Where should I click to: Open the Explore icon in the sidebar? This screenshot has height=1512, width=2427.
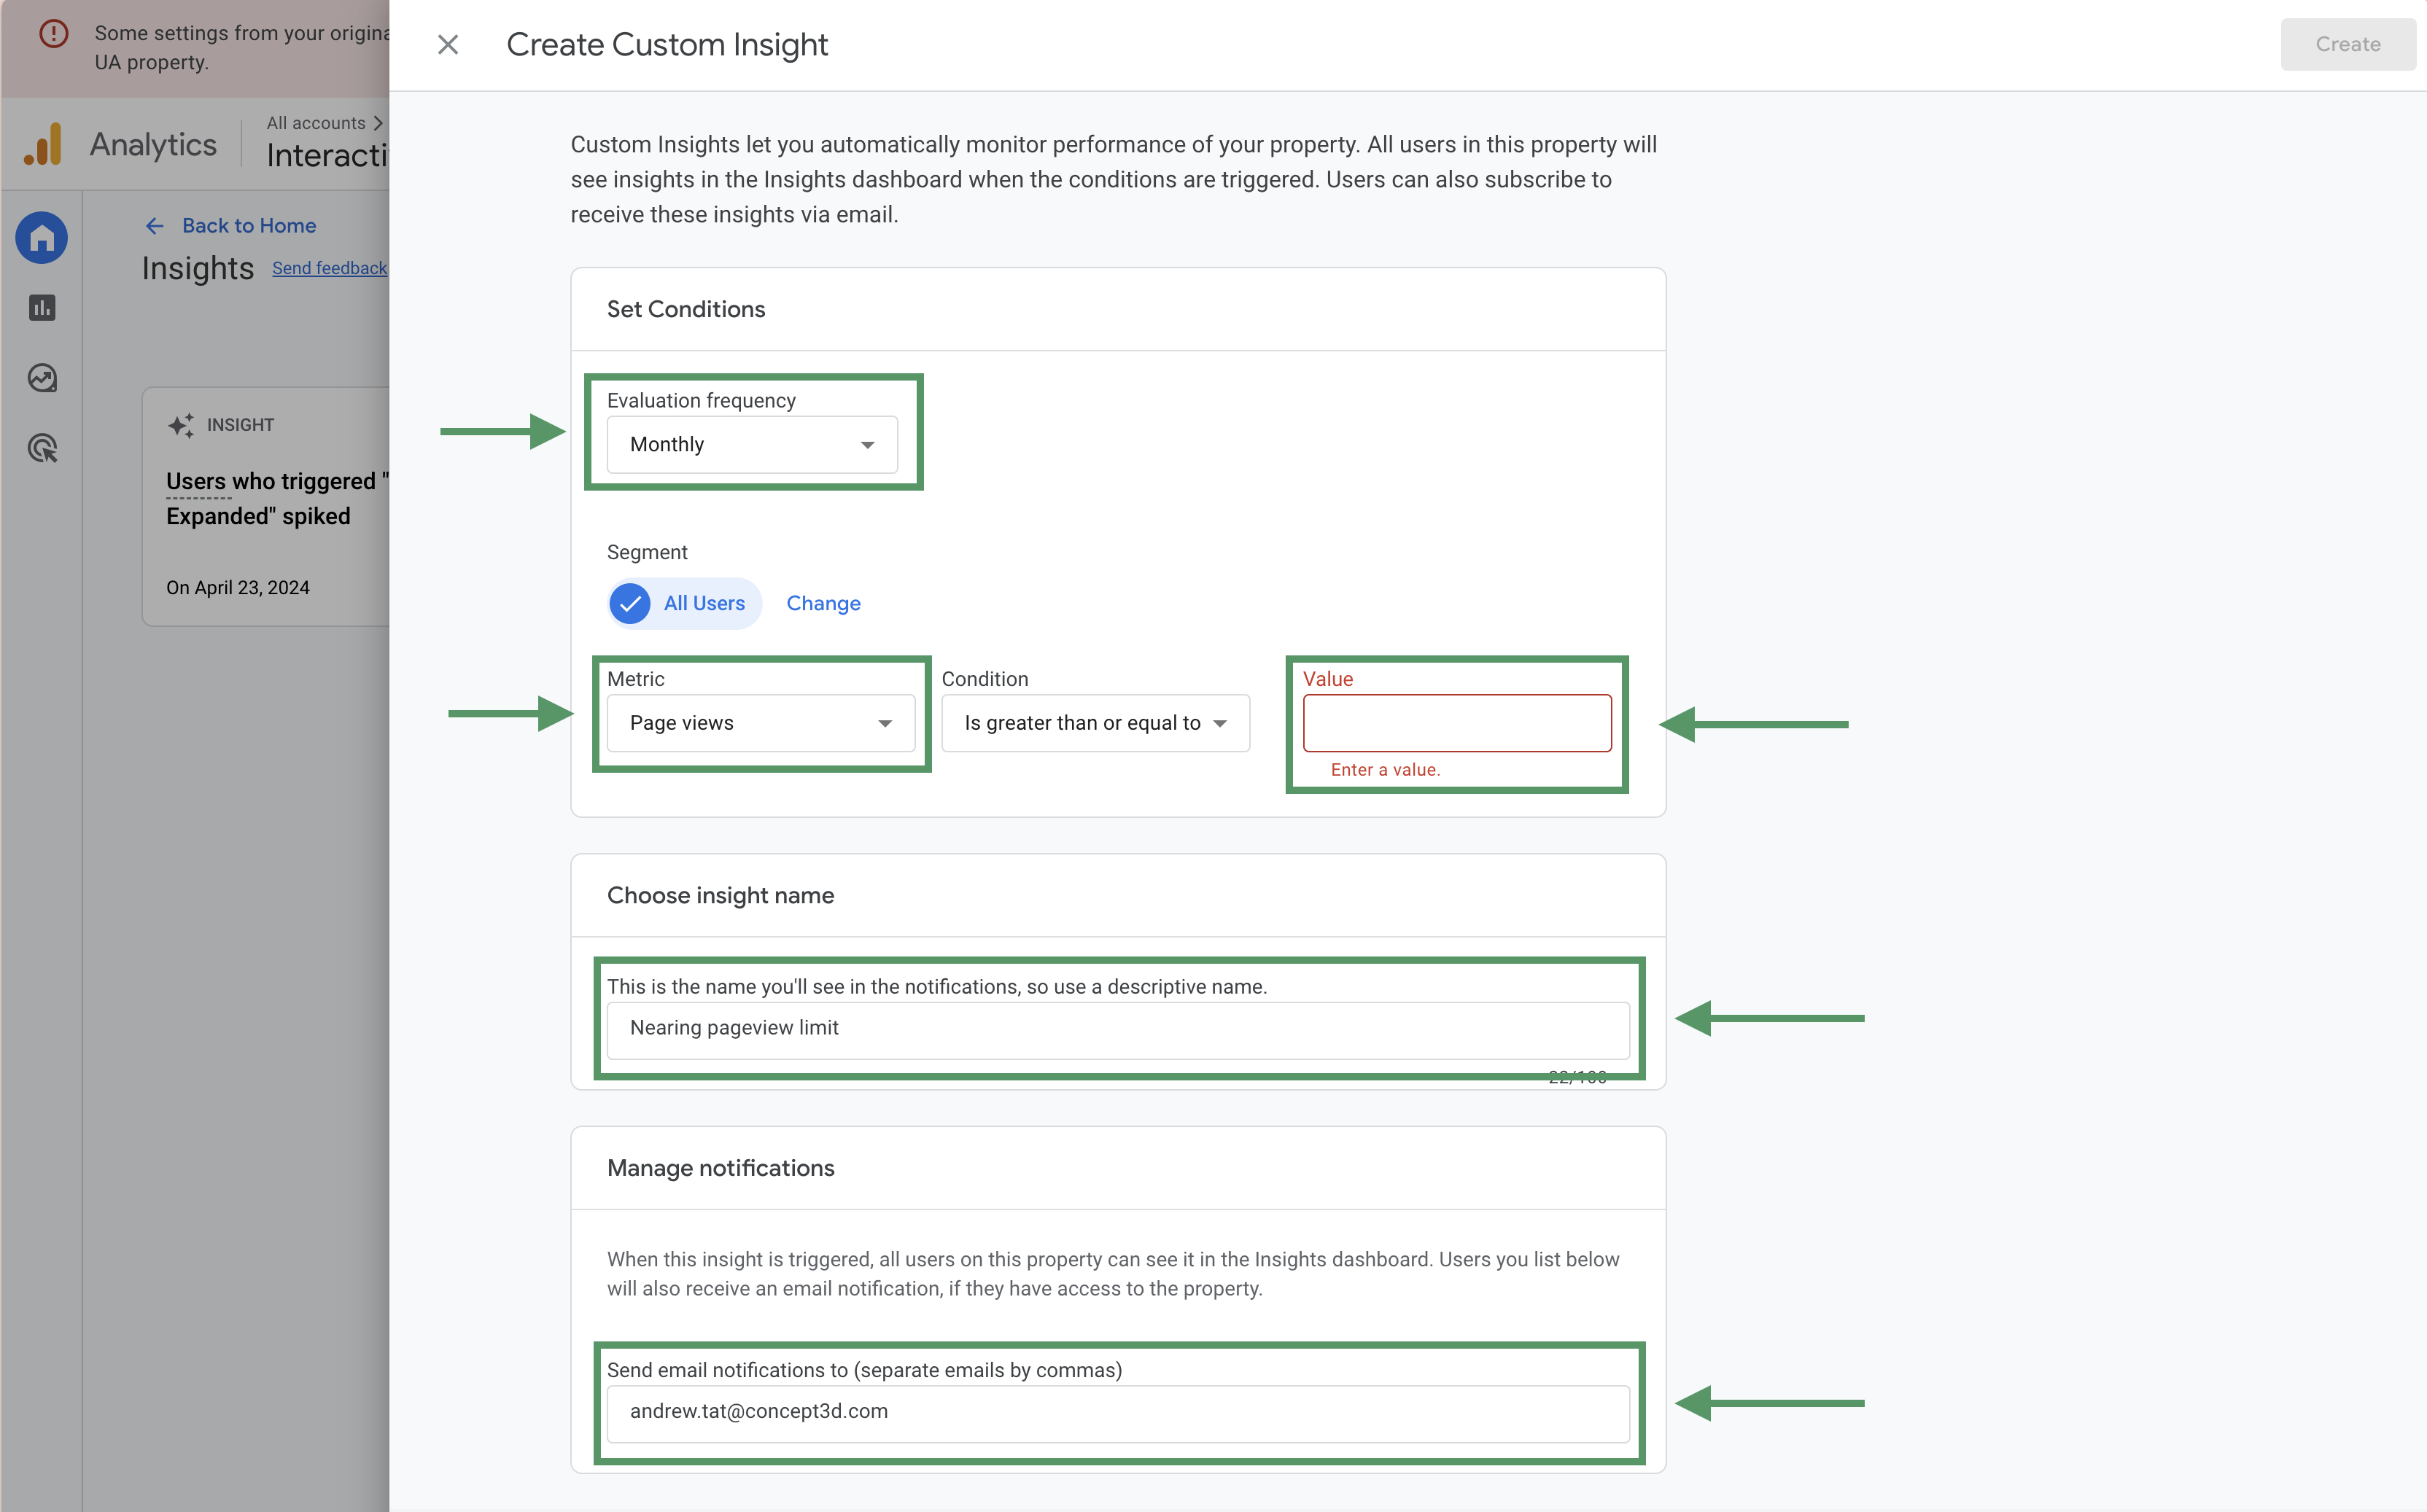click(x=41, y=378)
